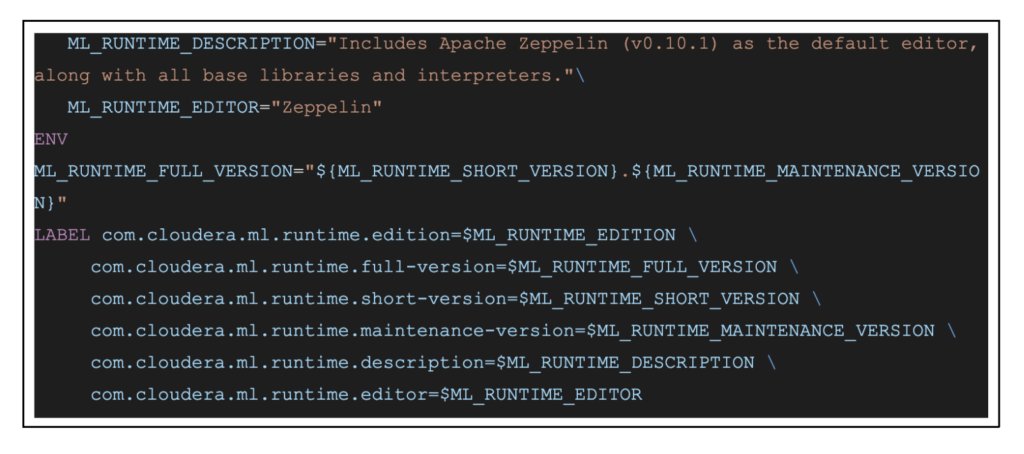Click com.cloudera.ml.runtime.full-version label line
Screen dimensions: 1024x454
tap(432, 267)
